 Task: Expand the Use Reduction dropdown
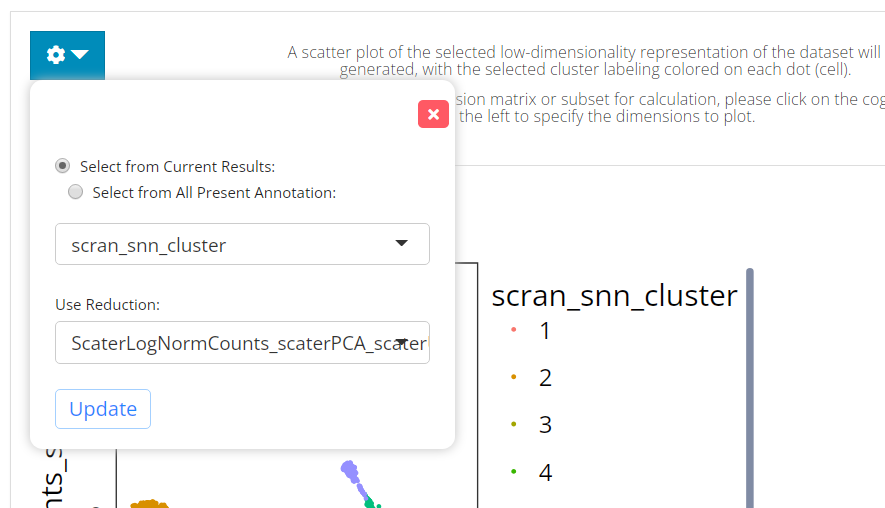click(x=242, y=343)
